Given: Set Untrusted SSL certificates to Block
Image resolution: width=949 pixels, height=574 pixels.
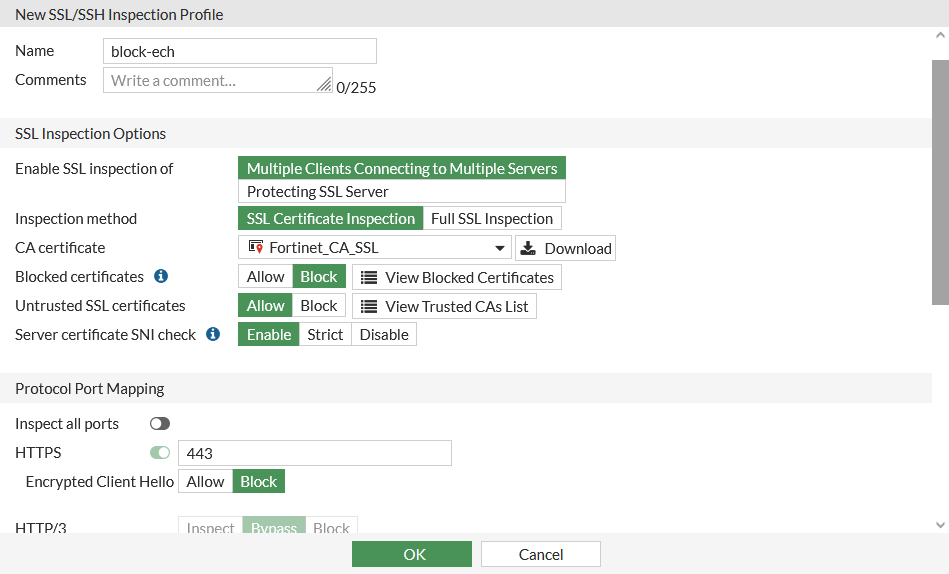Looking at the screenshot, I should coord(319,306).
